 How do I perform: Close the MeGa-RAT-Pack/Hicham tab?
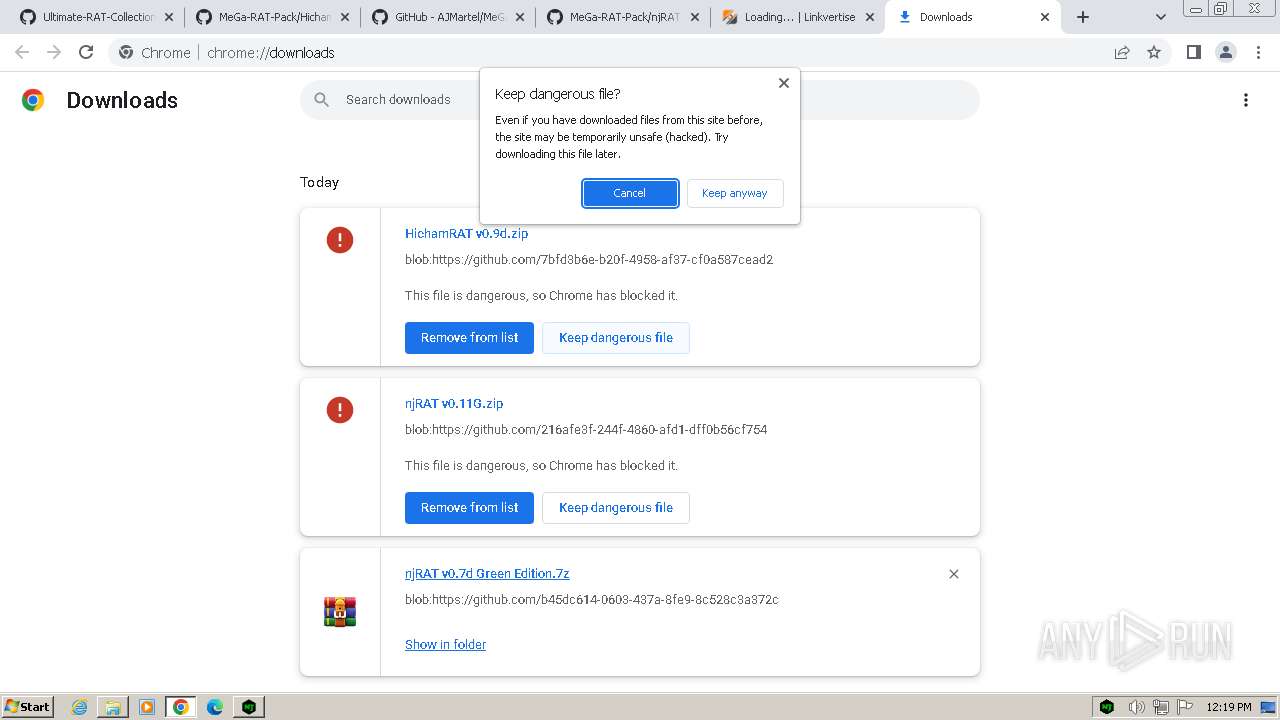pos(344,17)
